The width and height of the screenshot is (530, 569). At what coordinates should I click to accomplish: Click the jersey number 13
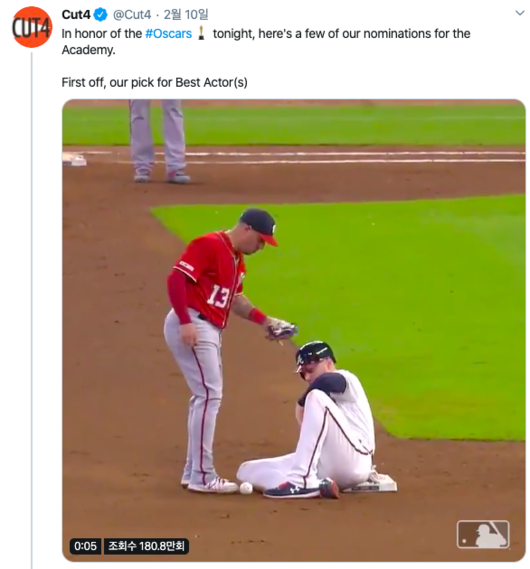click(218, 296)
